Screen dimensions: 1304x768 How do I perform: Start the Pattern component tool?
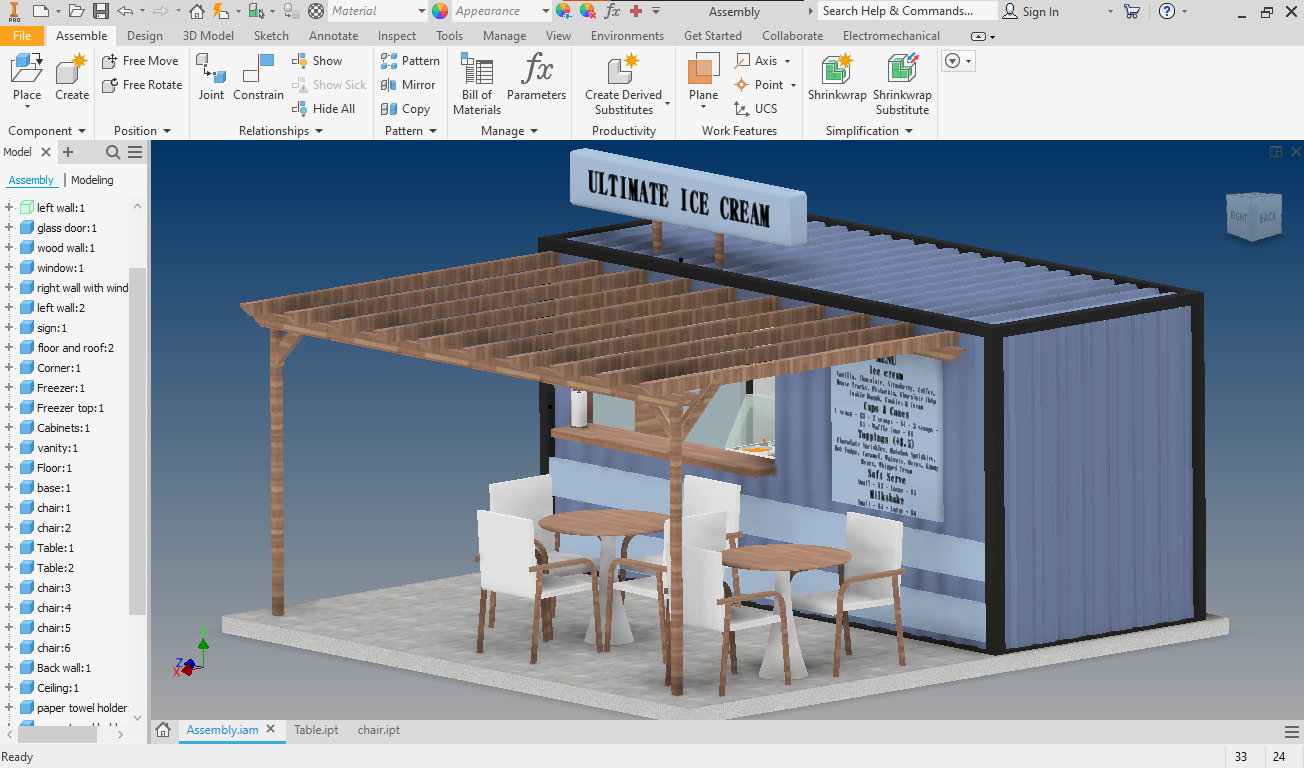click(x=410, y=61)
